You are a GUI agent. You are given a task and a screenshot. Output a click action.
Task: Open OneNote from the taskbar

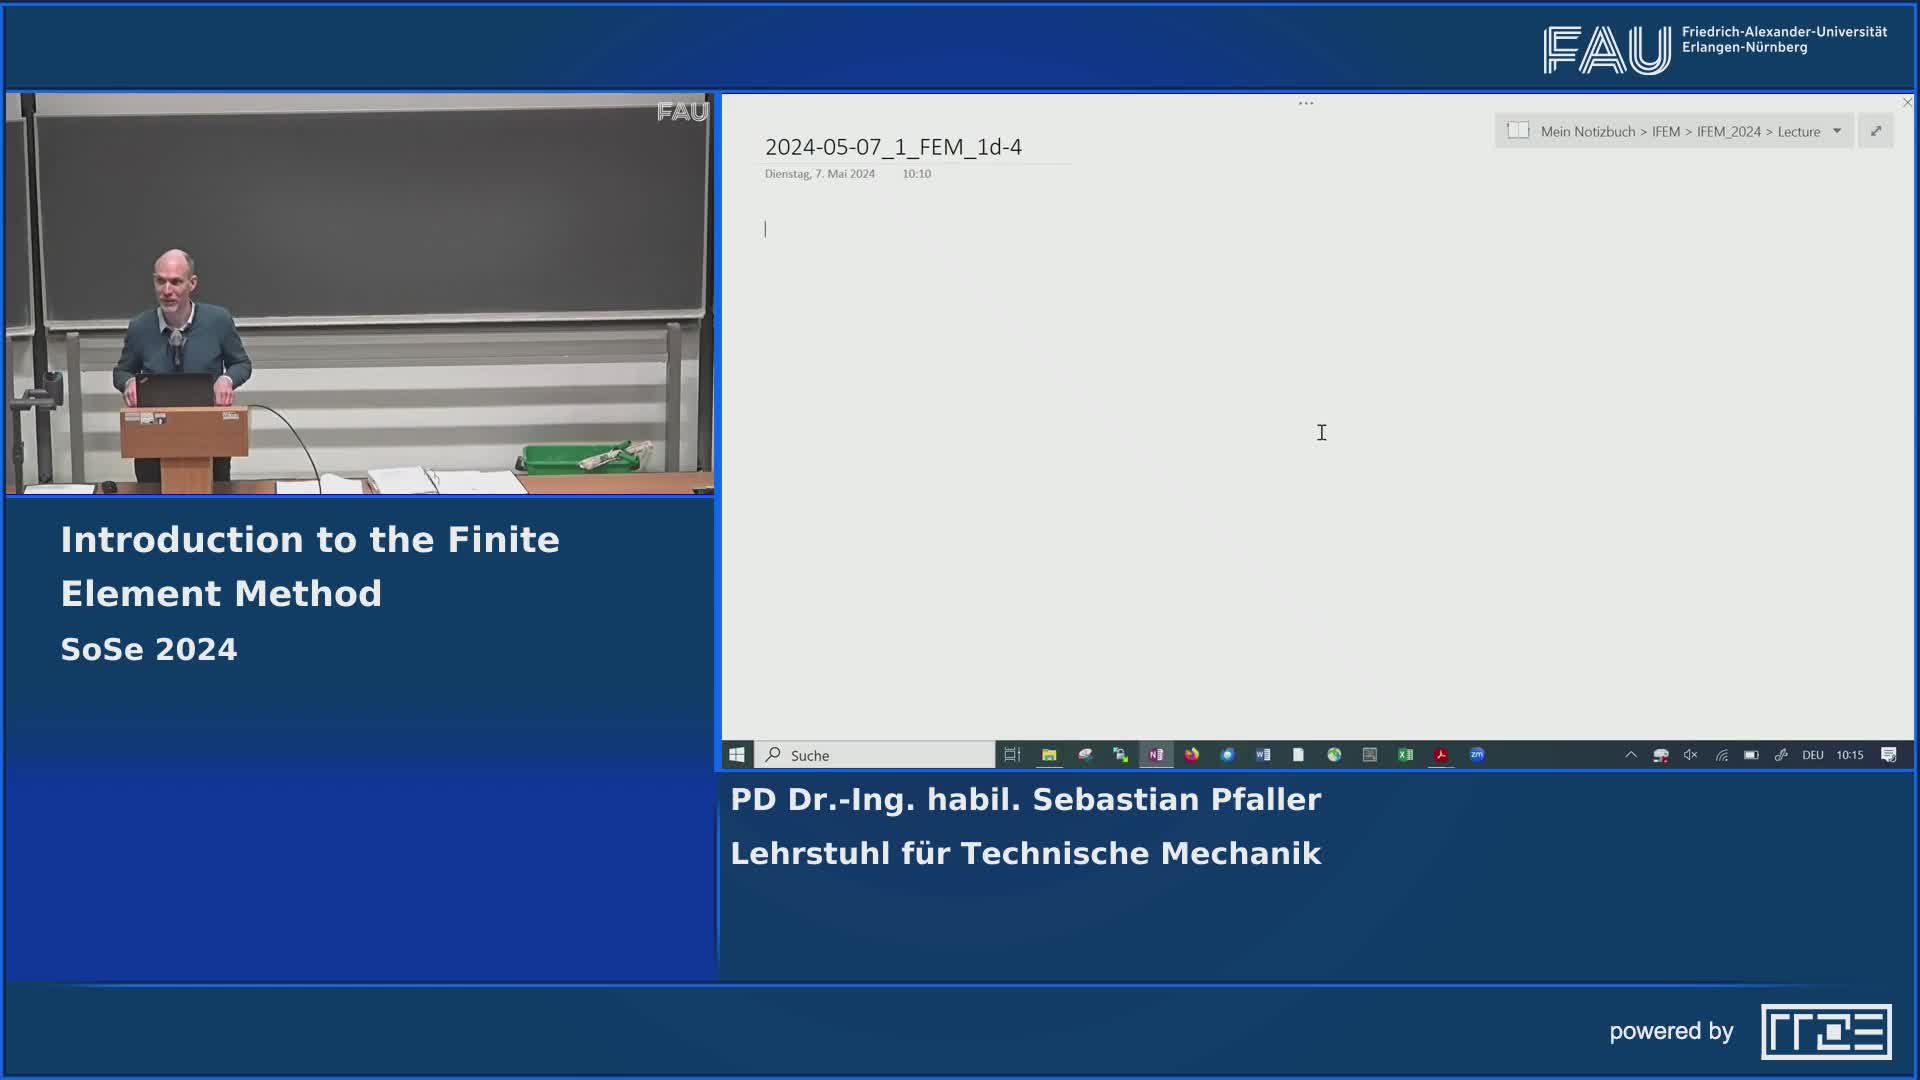(x=1156, y=755)
